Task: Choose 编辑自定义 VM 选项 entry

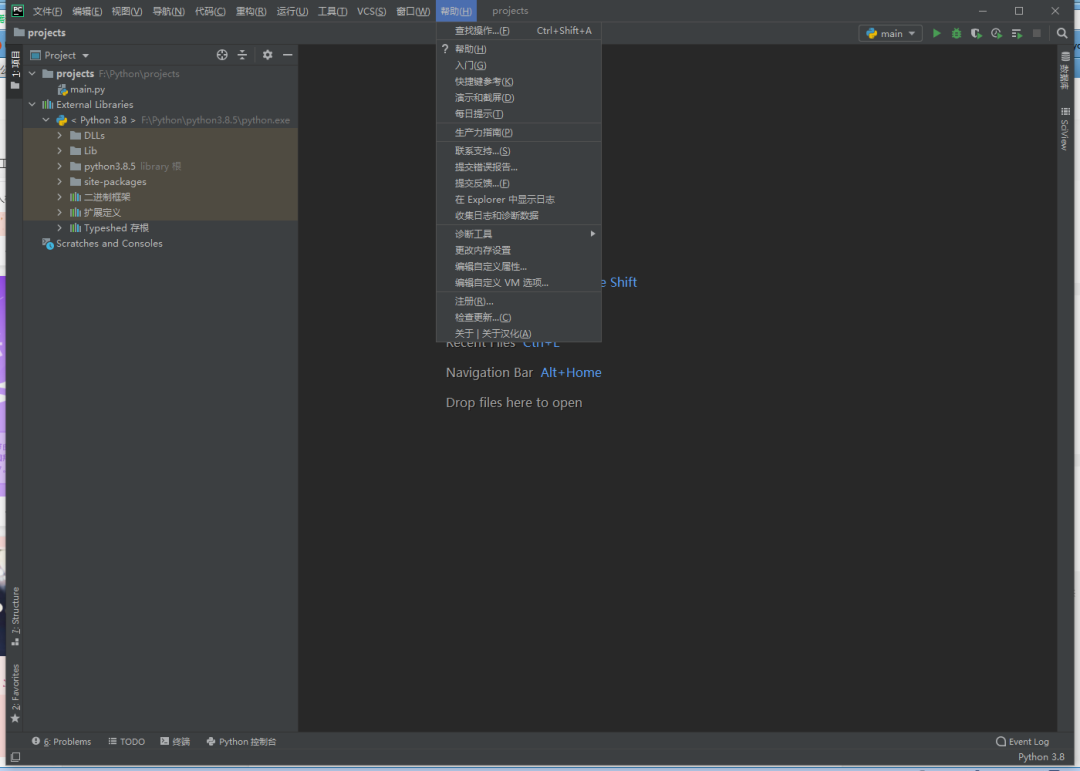Action: pos(519,282)
